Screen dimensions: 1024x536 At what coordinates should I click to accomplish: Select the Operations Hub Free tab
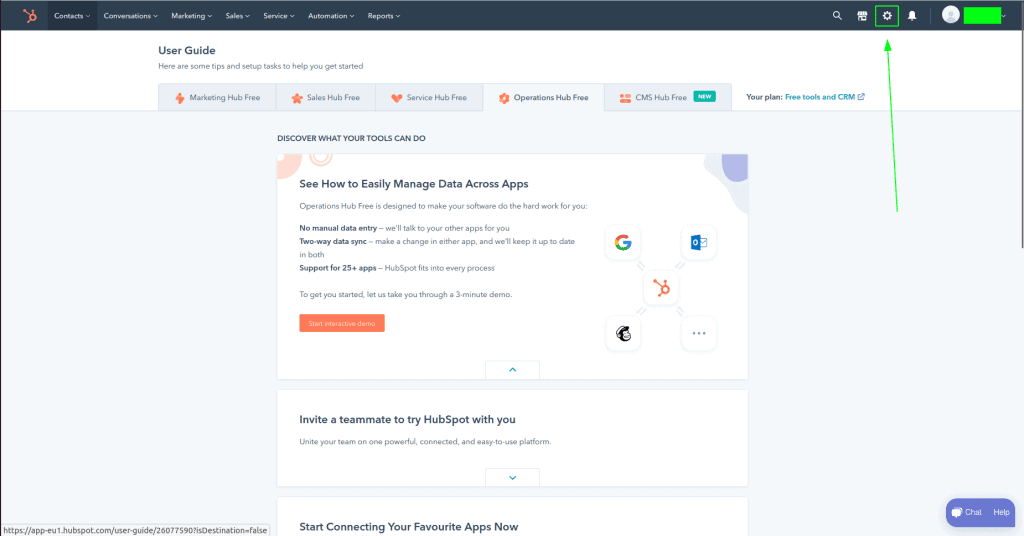(x=543, y=97)
